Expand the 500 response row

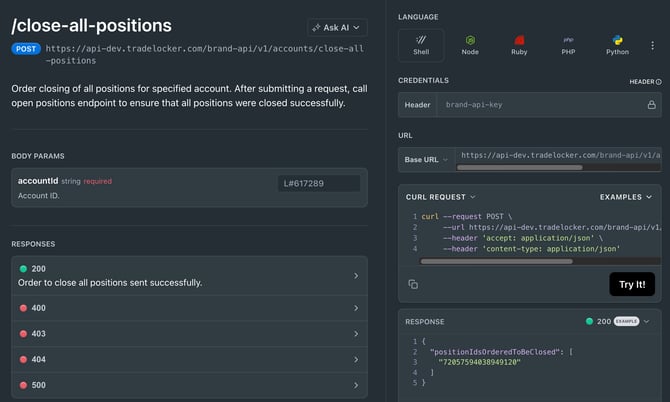189,385
